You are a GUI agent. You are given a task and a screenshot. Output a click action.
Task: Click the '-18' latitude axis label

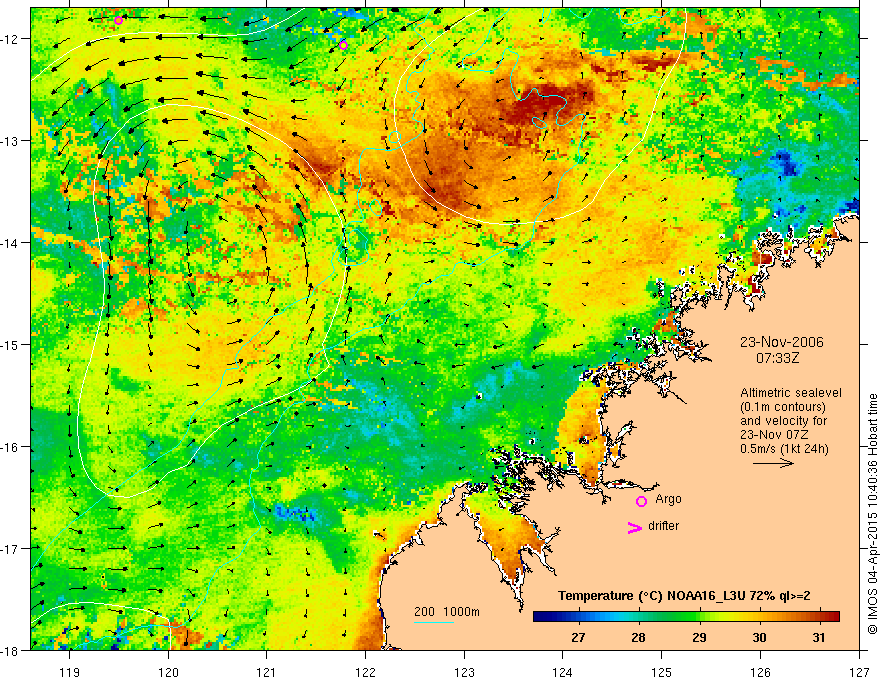[x=12, y=650]
